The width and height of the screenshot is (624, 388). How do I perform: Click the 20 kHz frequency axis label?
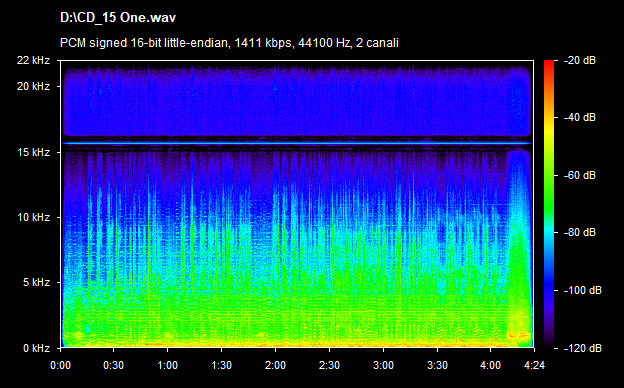(x=33, y=86)
